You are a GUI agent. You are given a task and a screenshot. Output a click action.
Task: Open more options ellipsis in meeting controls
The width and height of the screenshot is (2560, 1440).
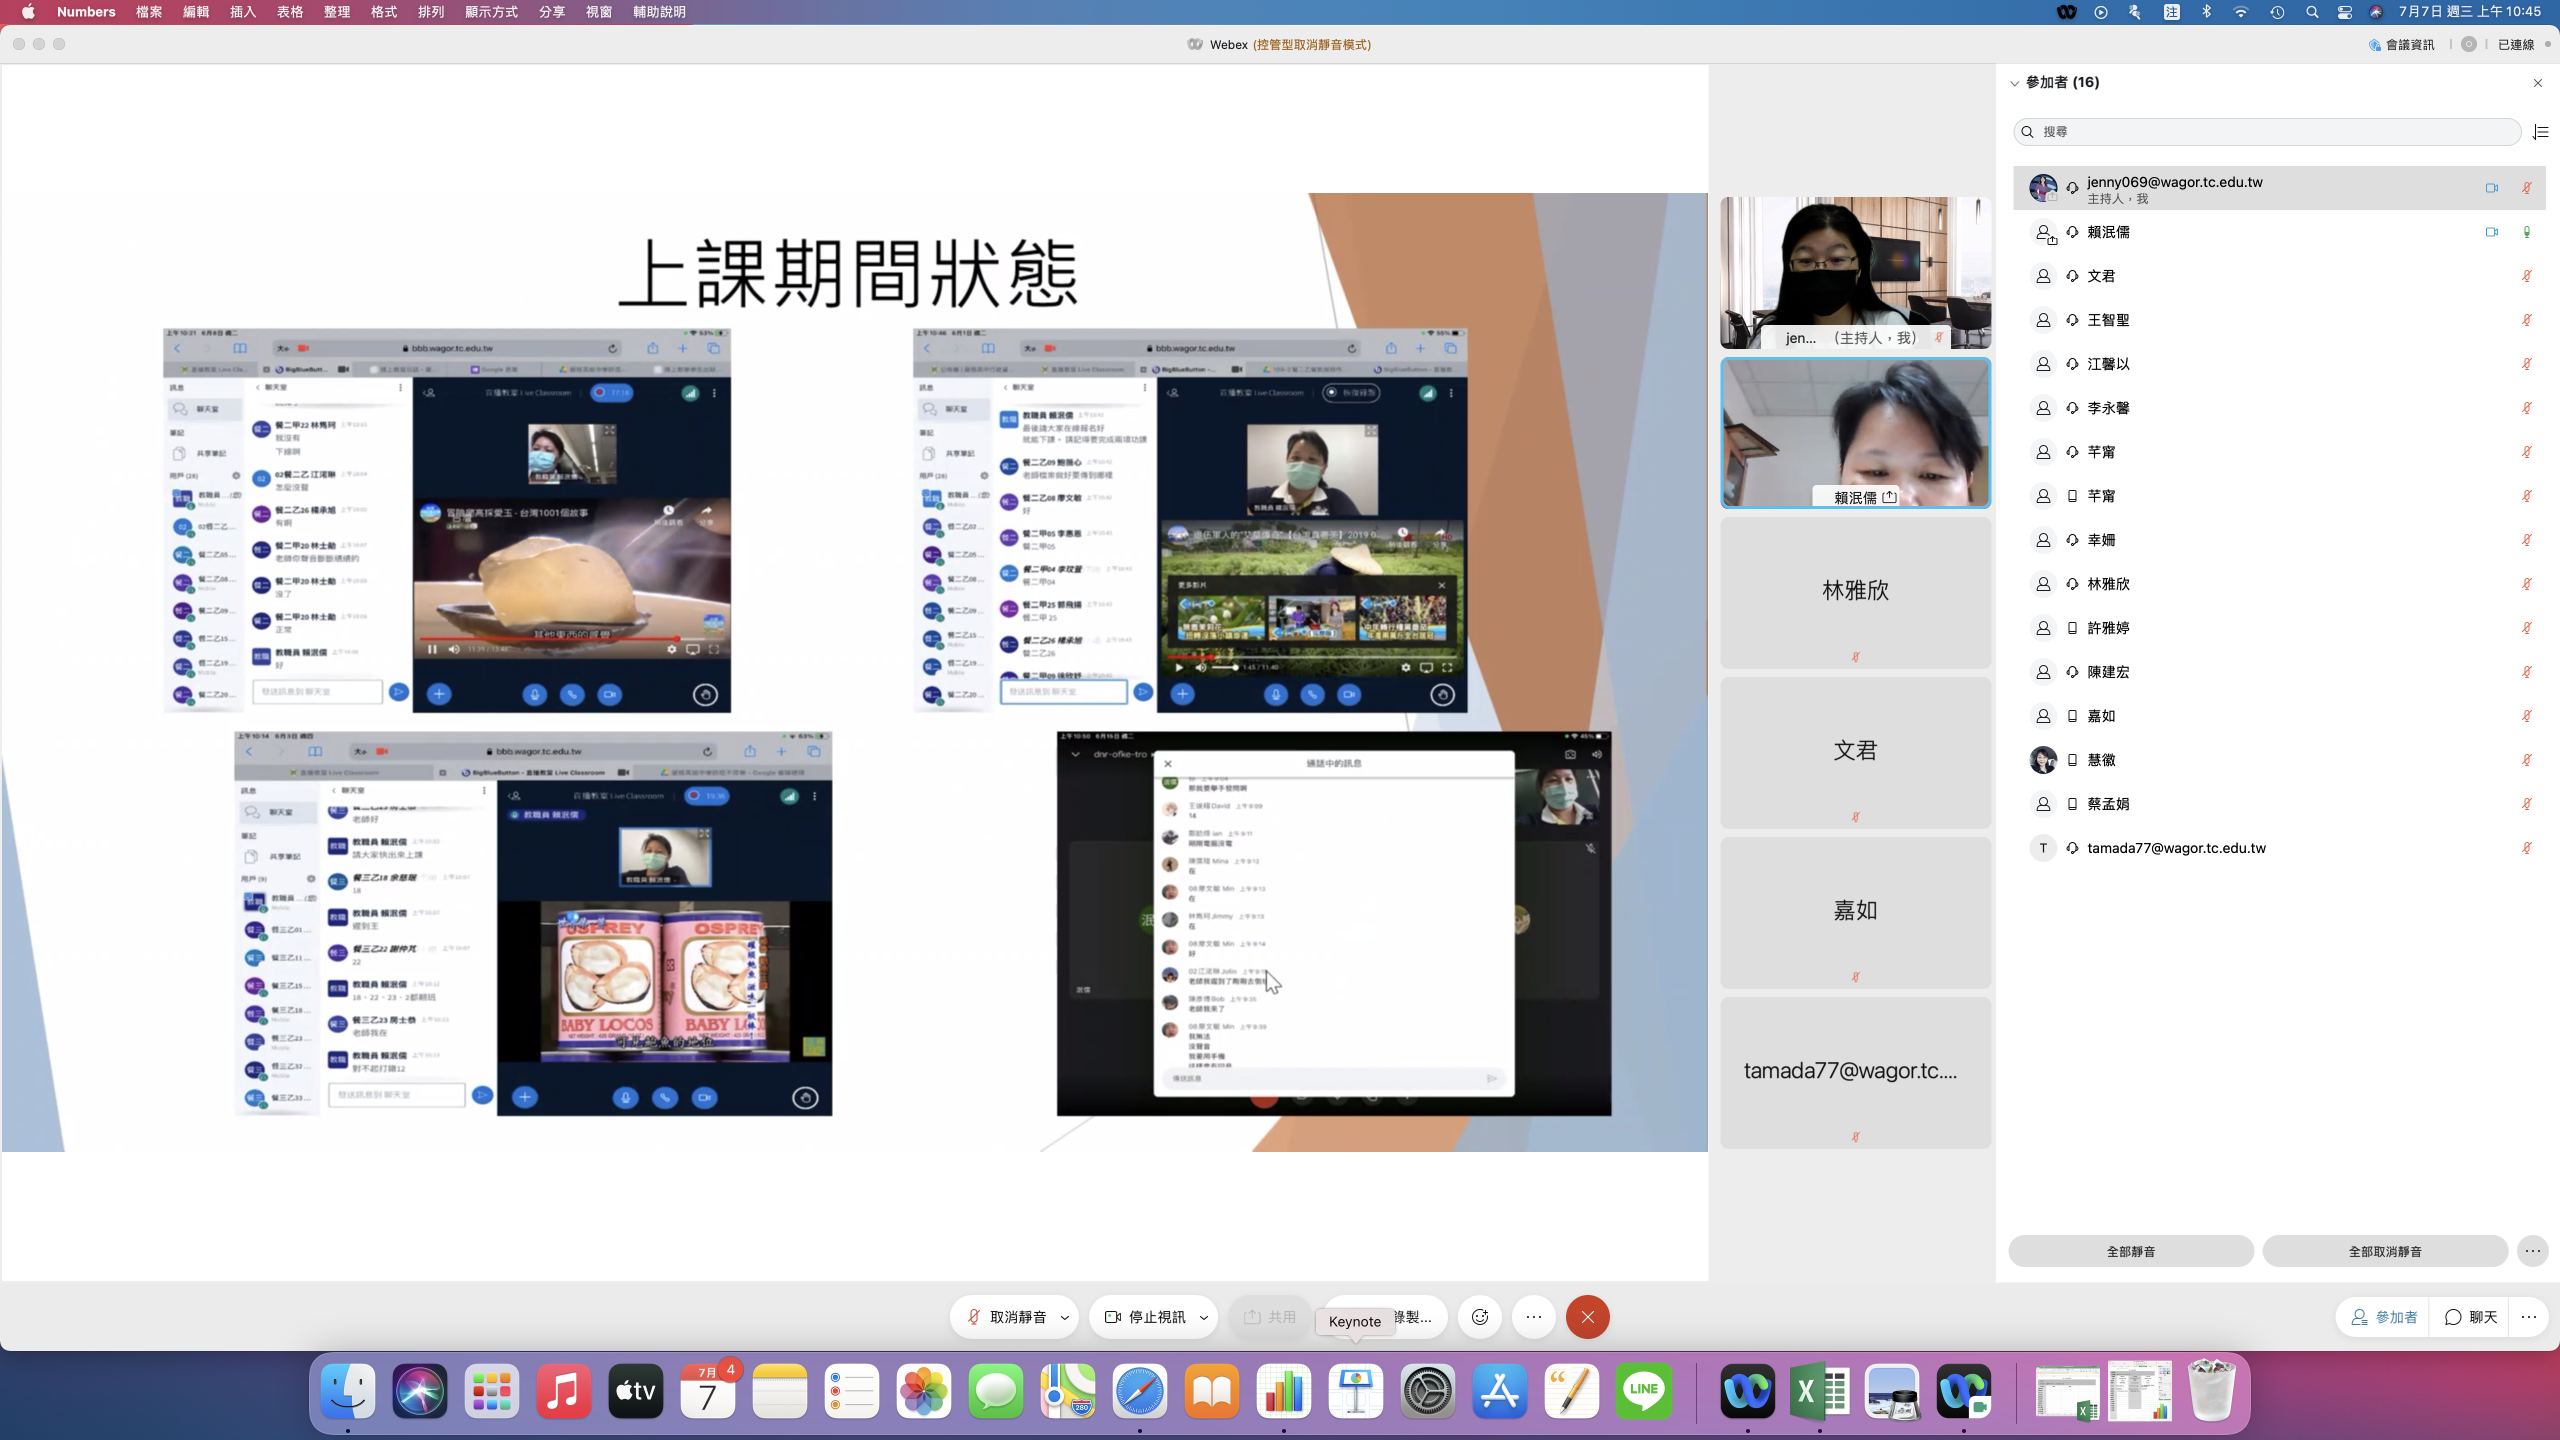[x=1534, y=1317]
